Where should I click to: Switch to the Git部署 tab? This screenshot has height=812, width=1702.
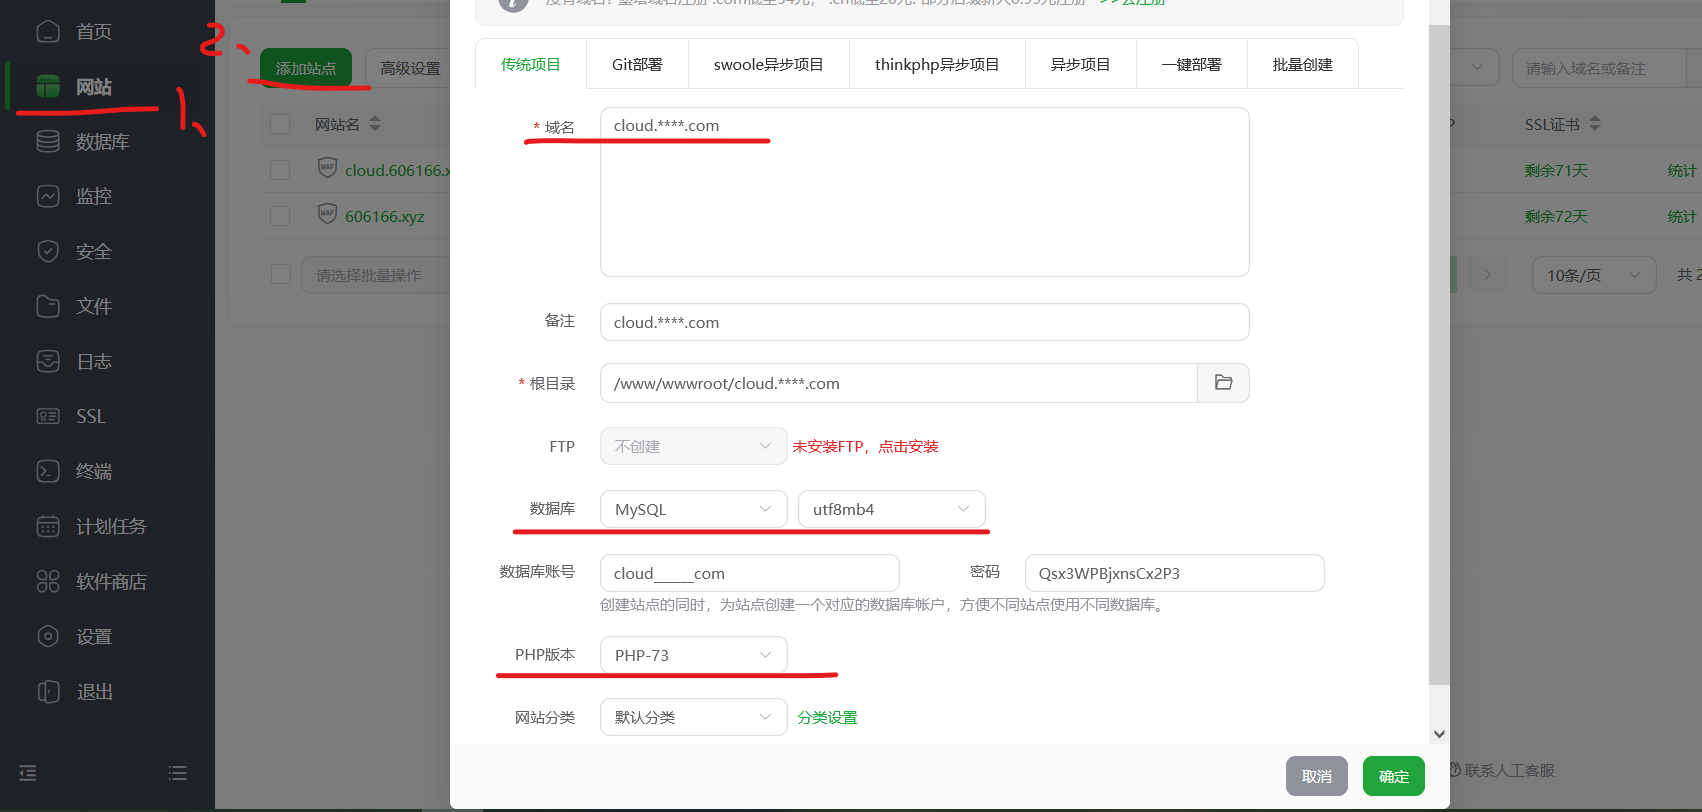(637, 65)
